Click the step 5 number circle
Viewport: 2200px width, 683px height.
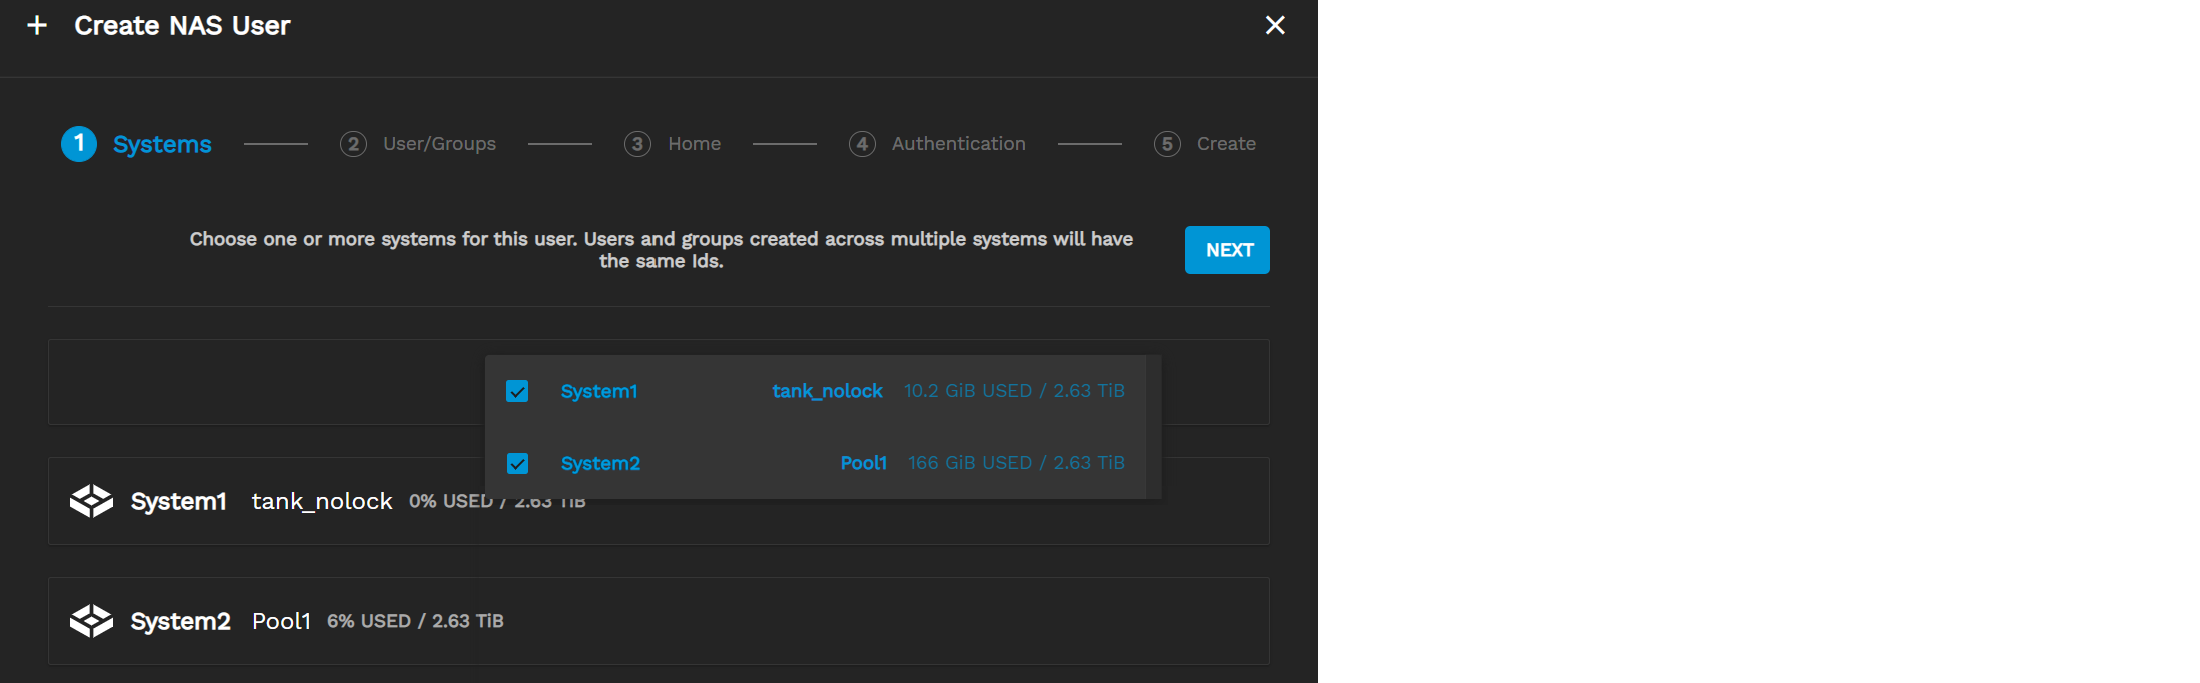click(1167, 144)
